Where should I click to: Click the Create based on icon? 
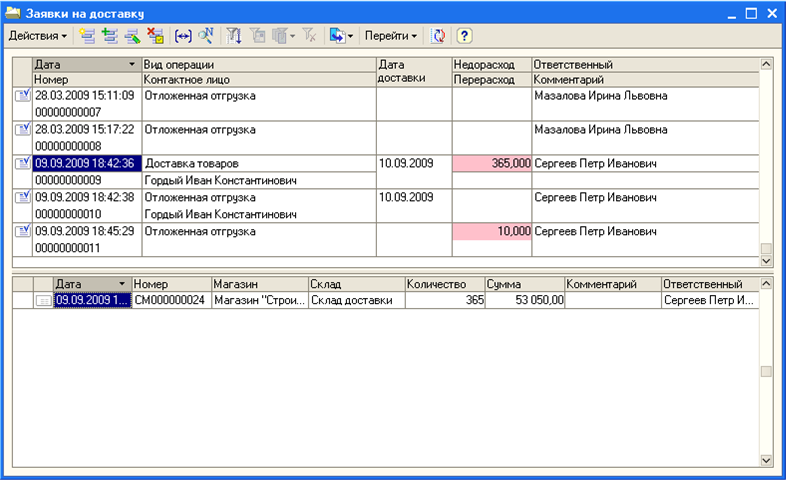[337, 36]
